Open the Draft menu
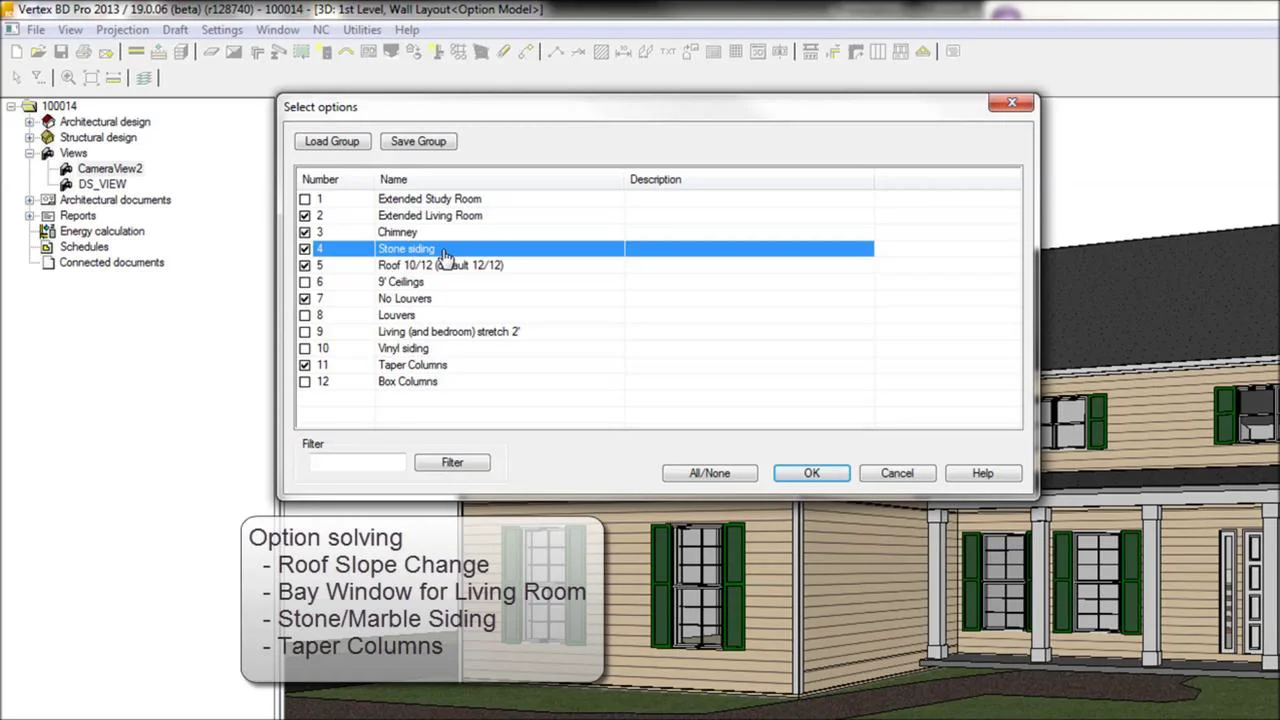Screen dimensions: 1280x720 pyautogui.click(x=175, y=30)
